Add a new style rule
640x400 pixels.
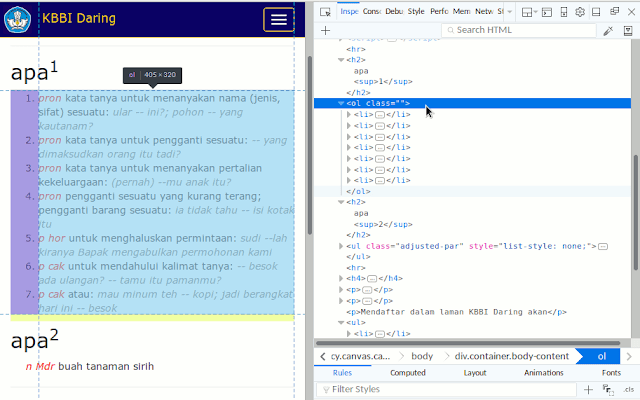pyautogui.click(x=588, y=389)
